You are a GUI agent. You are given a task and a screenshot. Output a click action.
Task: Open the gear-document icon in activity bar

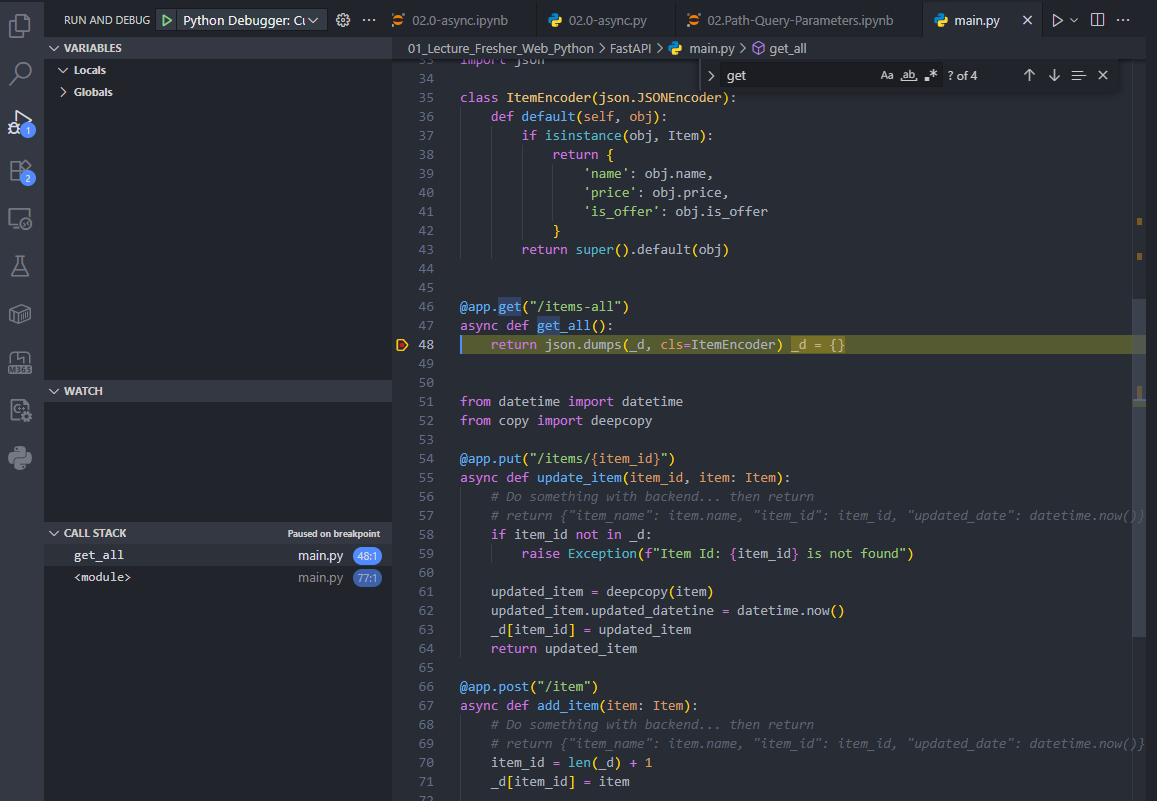click(20, 410)
